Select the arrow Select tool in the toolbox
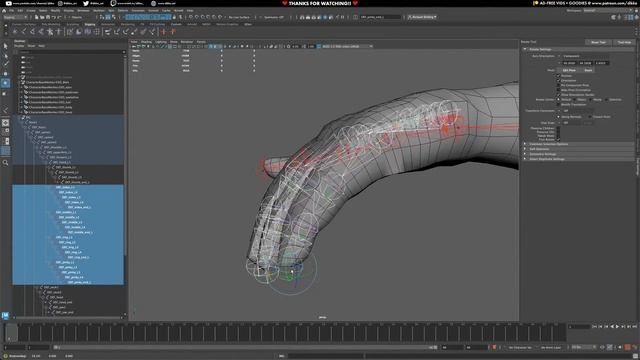 [x=5, y=46]
